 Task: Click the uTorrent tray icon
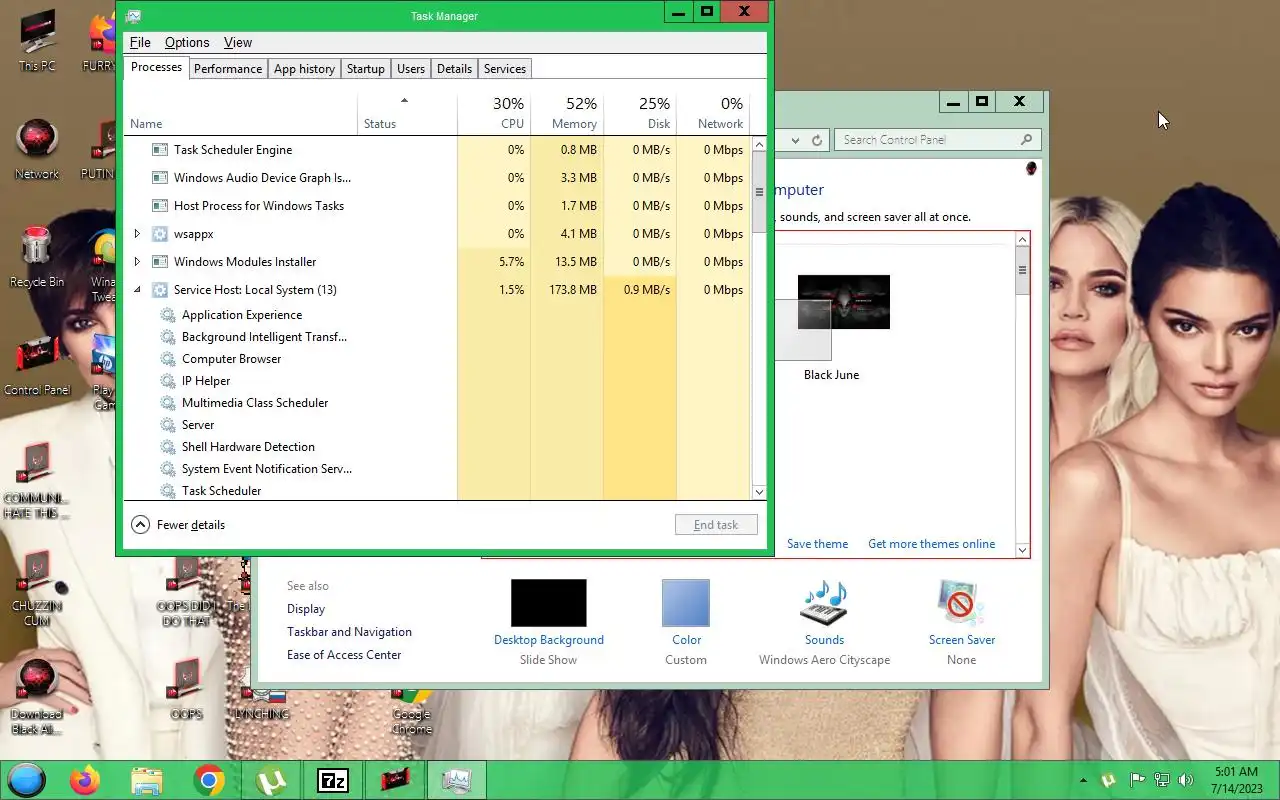tap(1109, 780)
